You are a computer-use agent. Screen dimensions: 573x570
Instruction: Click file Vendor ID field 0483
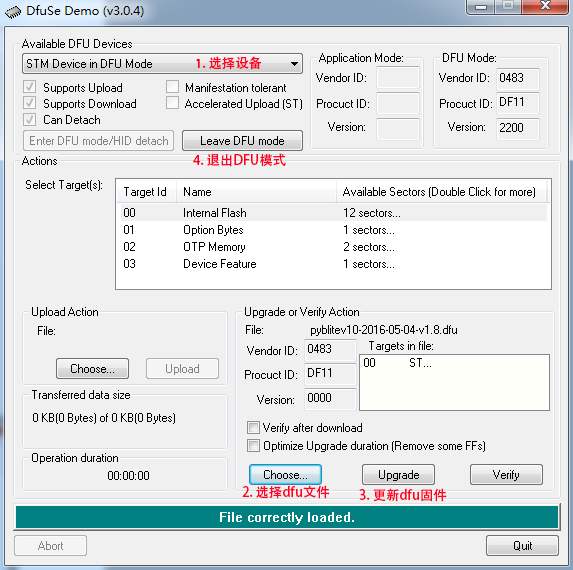[330, 350]
